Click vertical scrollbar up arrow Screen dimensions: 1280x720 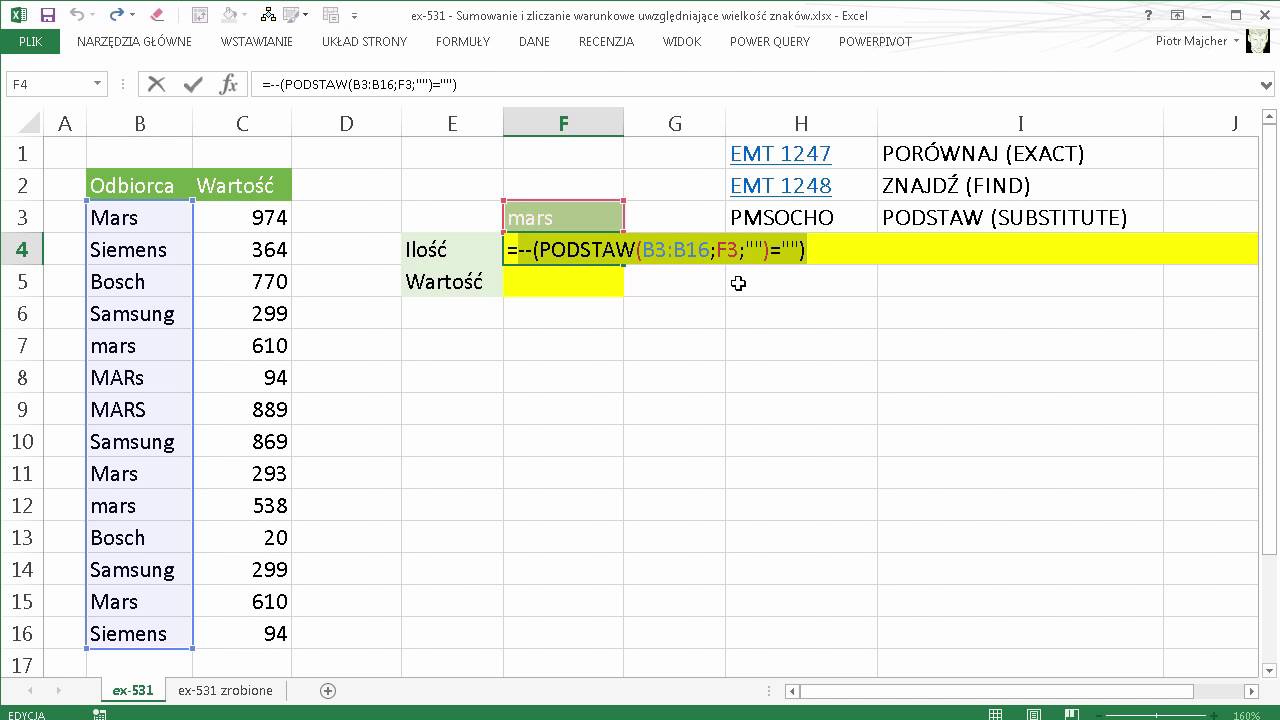1269,118
